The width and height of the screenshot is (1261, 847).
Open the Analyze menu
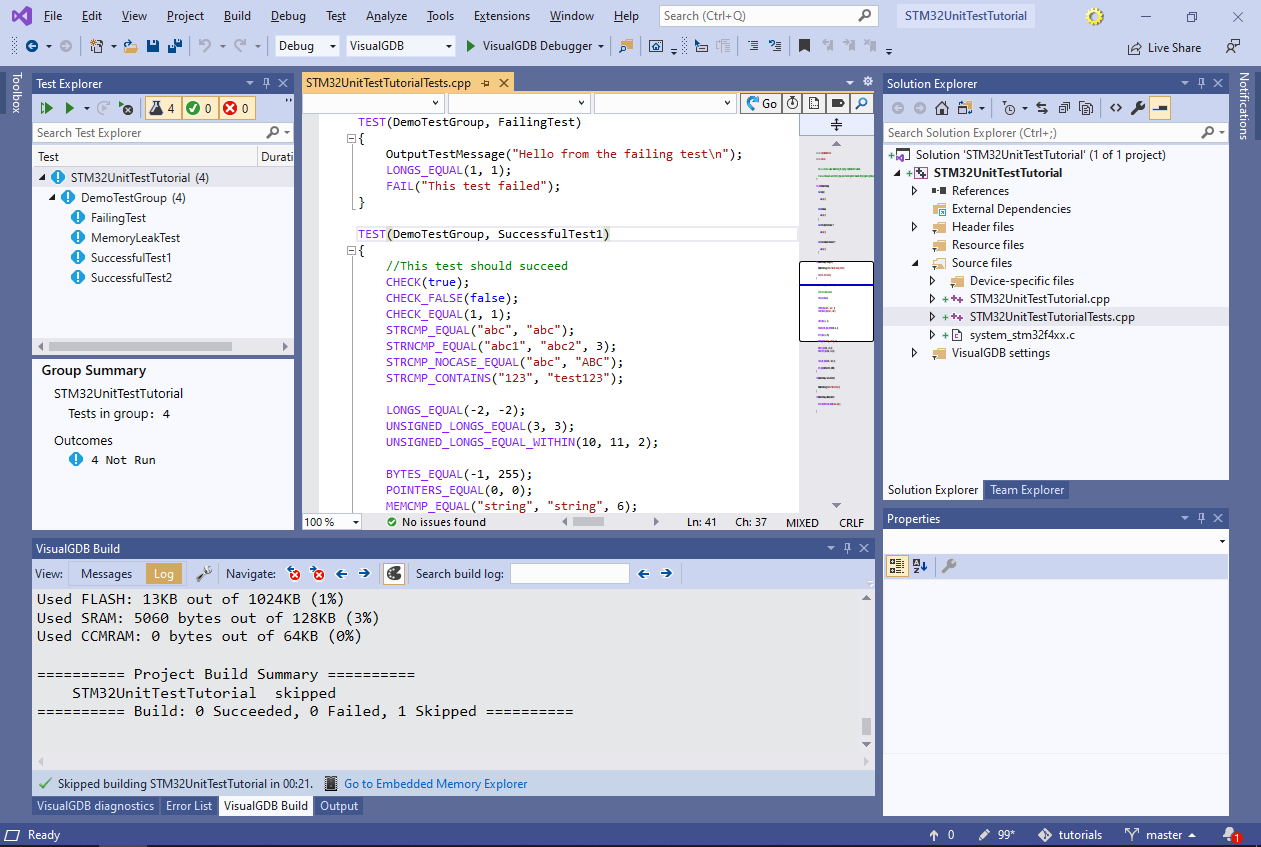386,16
